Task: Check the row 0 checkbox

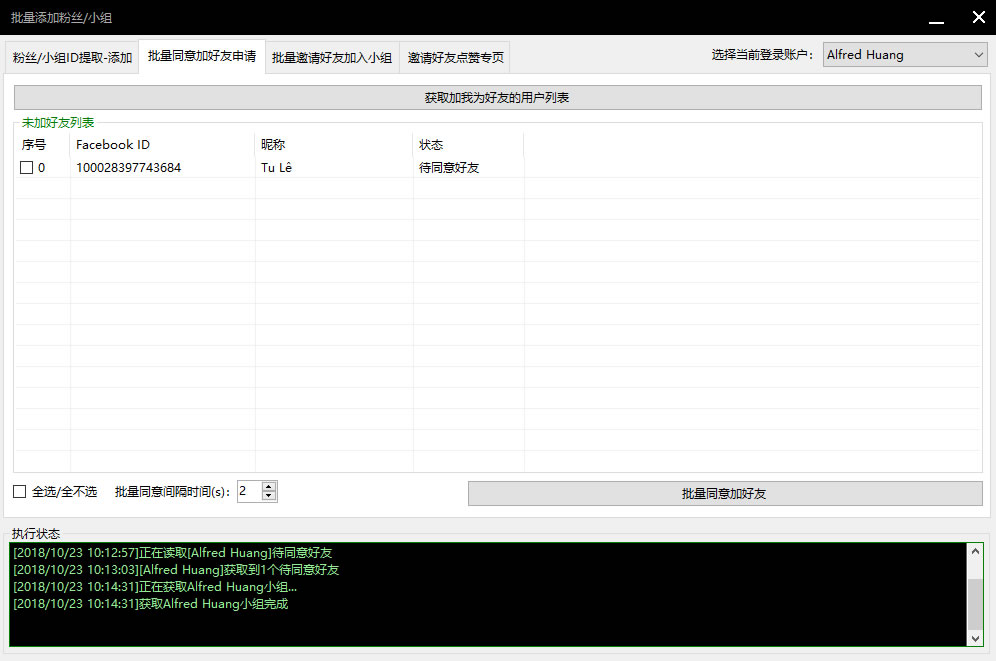Action: pyautogui.click(x=27, y=168)
